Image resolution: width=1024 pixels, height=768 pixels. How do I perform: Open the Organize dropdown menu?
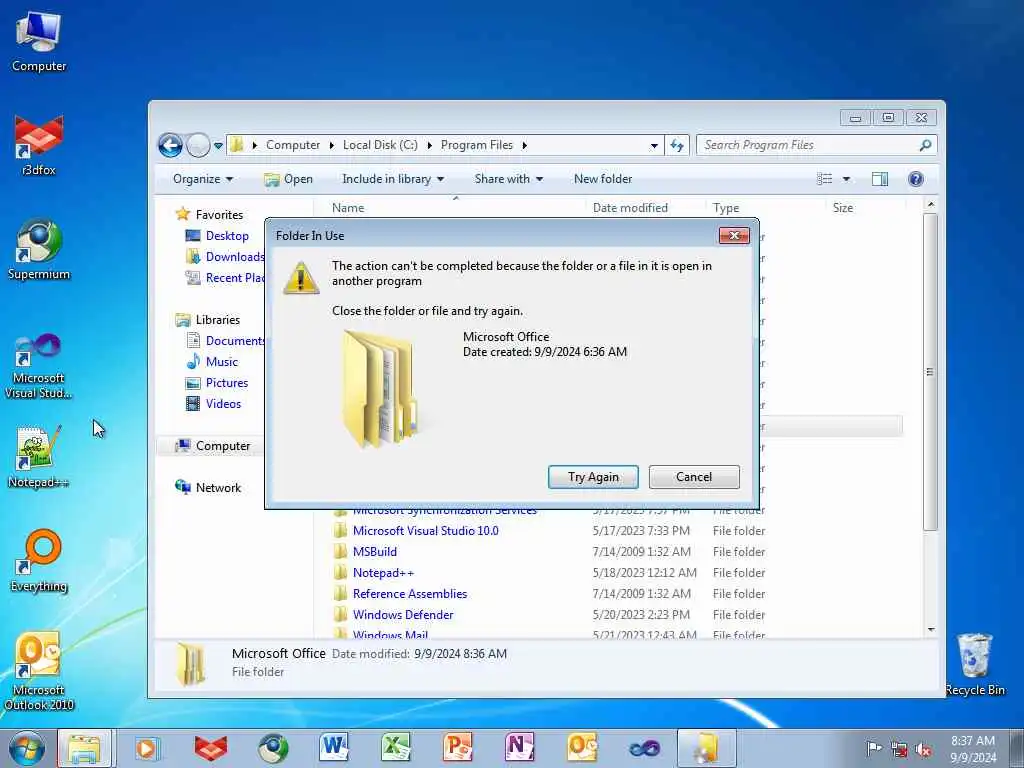tap(202, 179)
